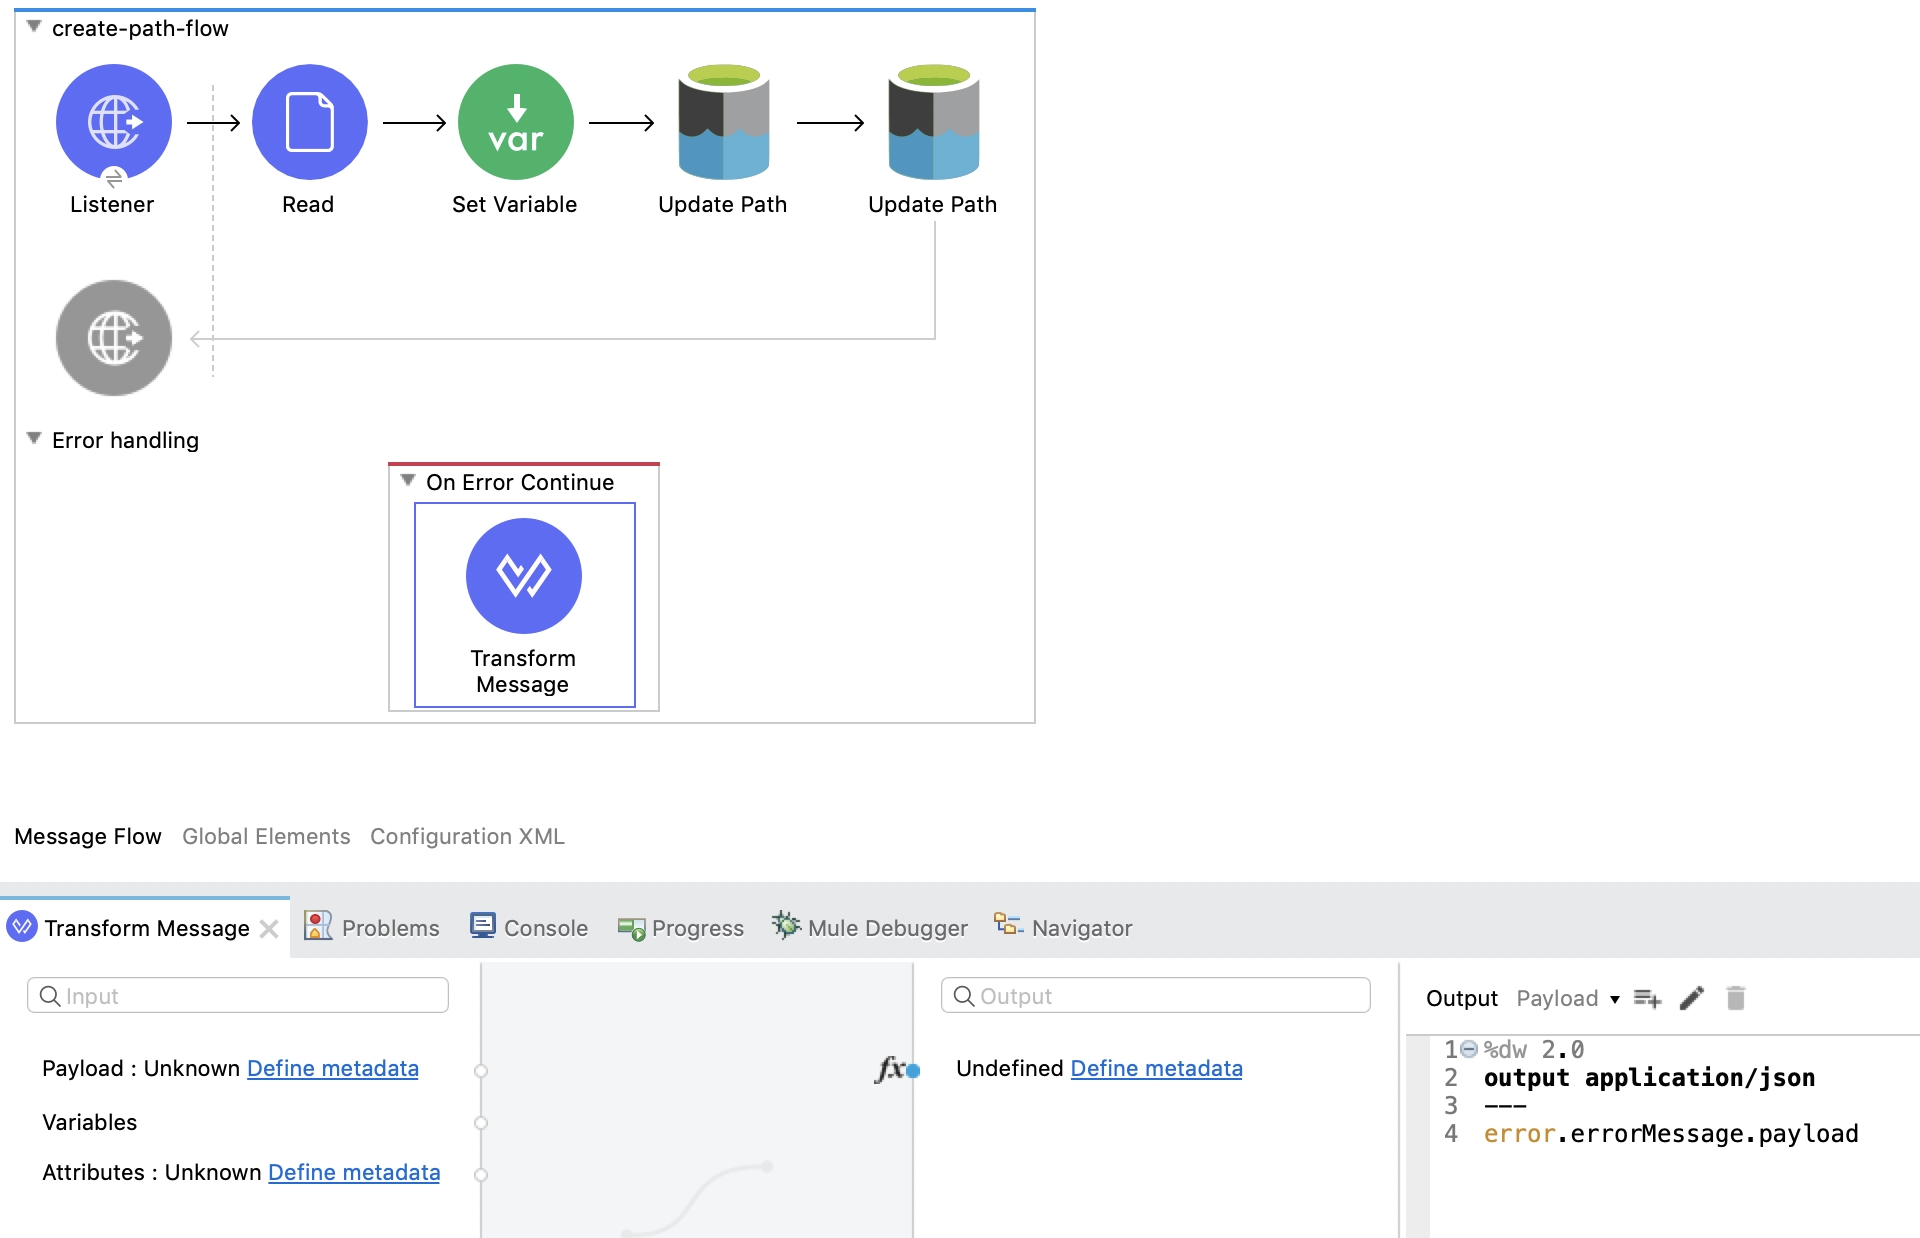This screenshot has height=1238, width=1920.
Task: Switch to the Global Elements tab
Action: tap(266, 836)
